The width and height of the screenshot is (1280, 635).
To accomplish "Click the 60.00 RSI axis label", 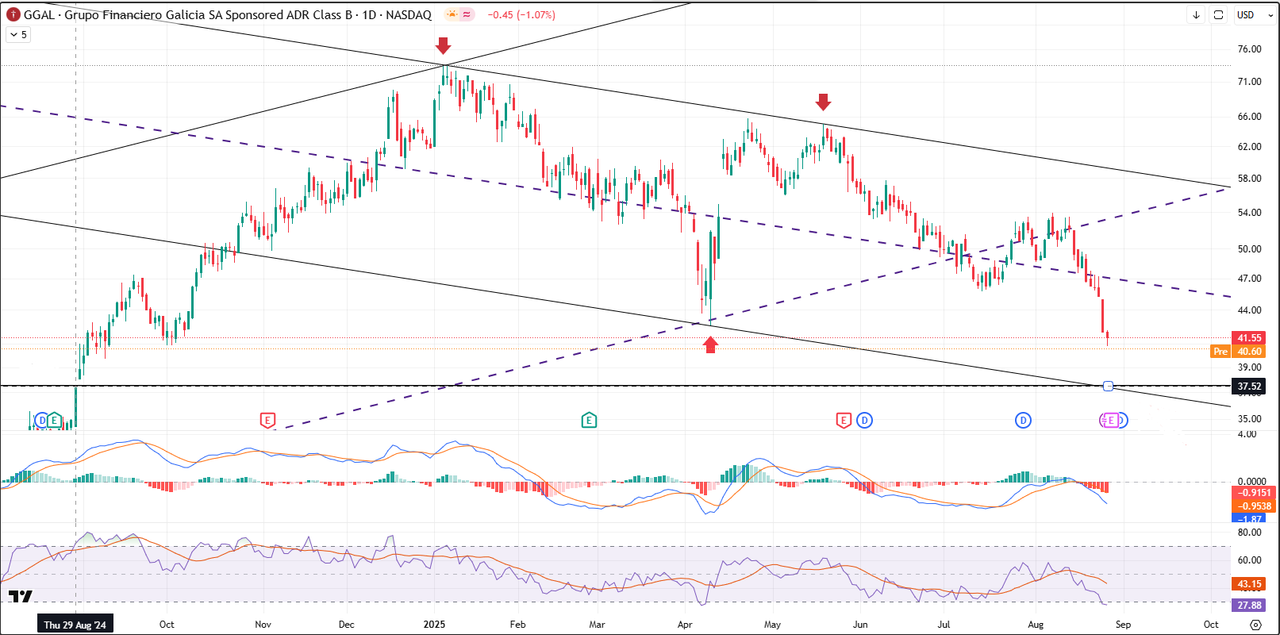I will (1249, 560).
